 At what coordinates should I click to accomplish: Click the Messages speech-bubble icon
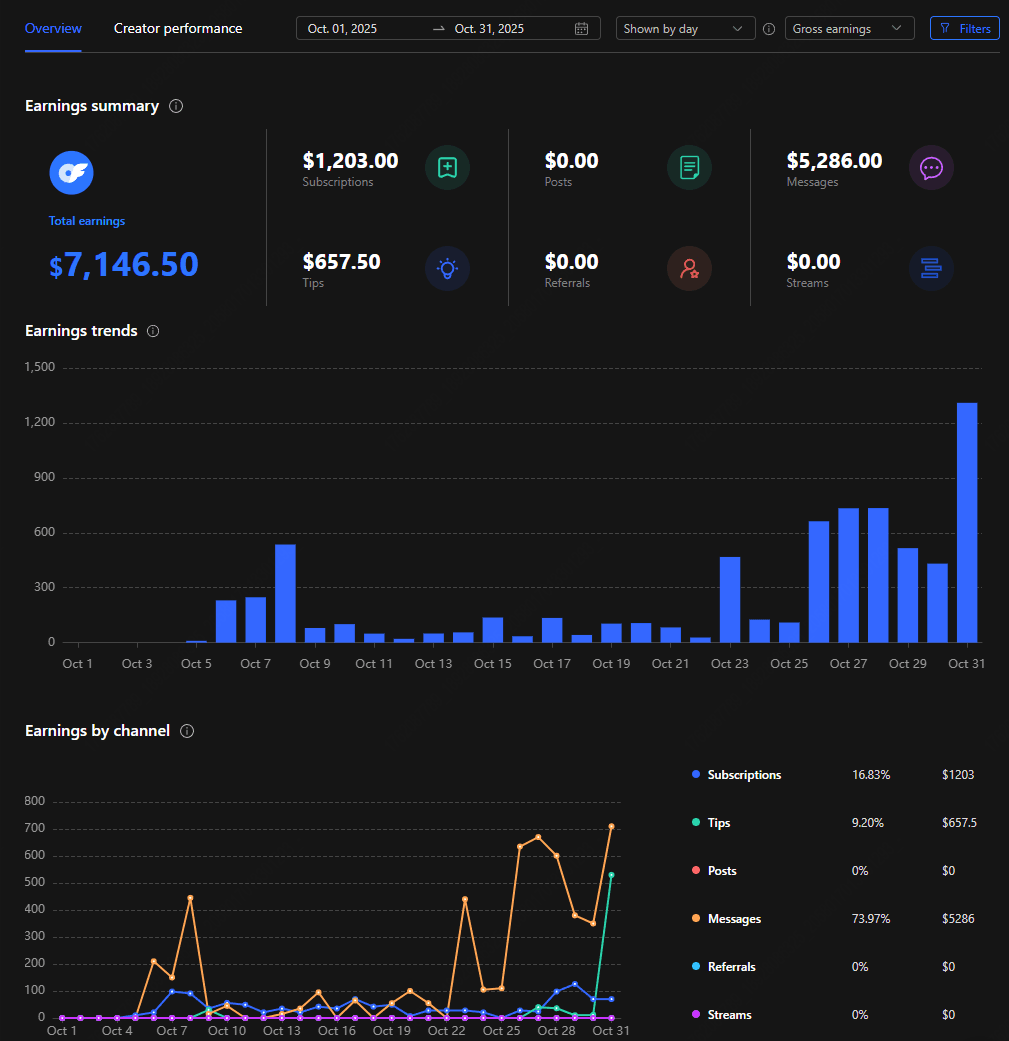931,167
